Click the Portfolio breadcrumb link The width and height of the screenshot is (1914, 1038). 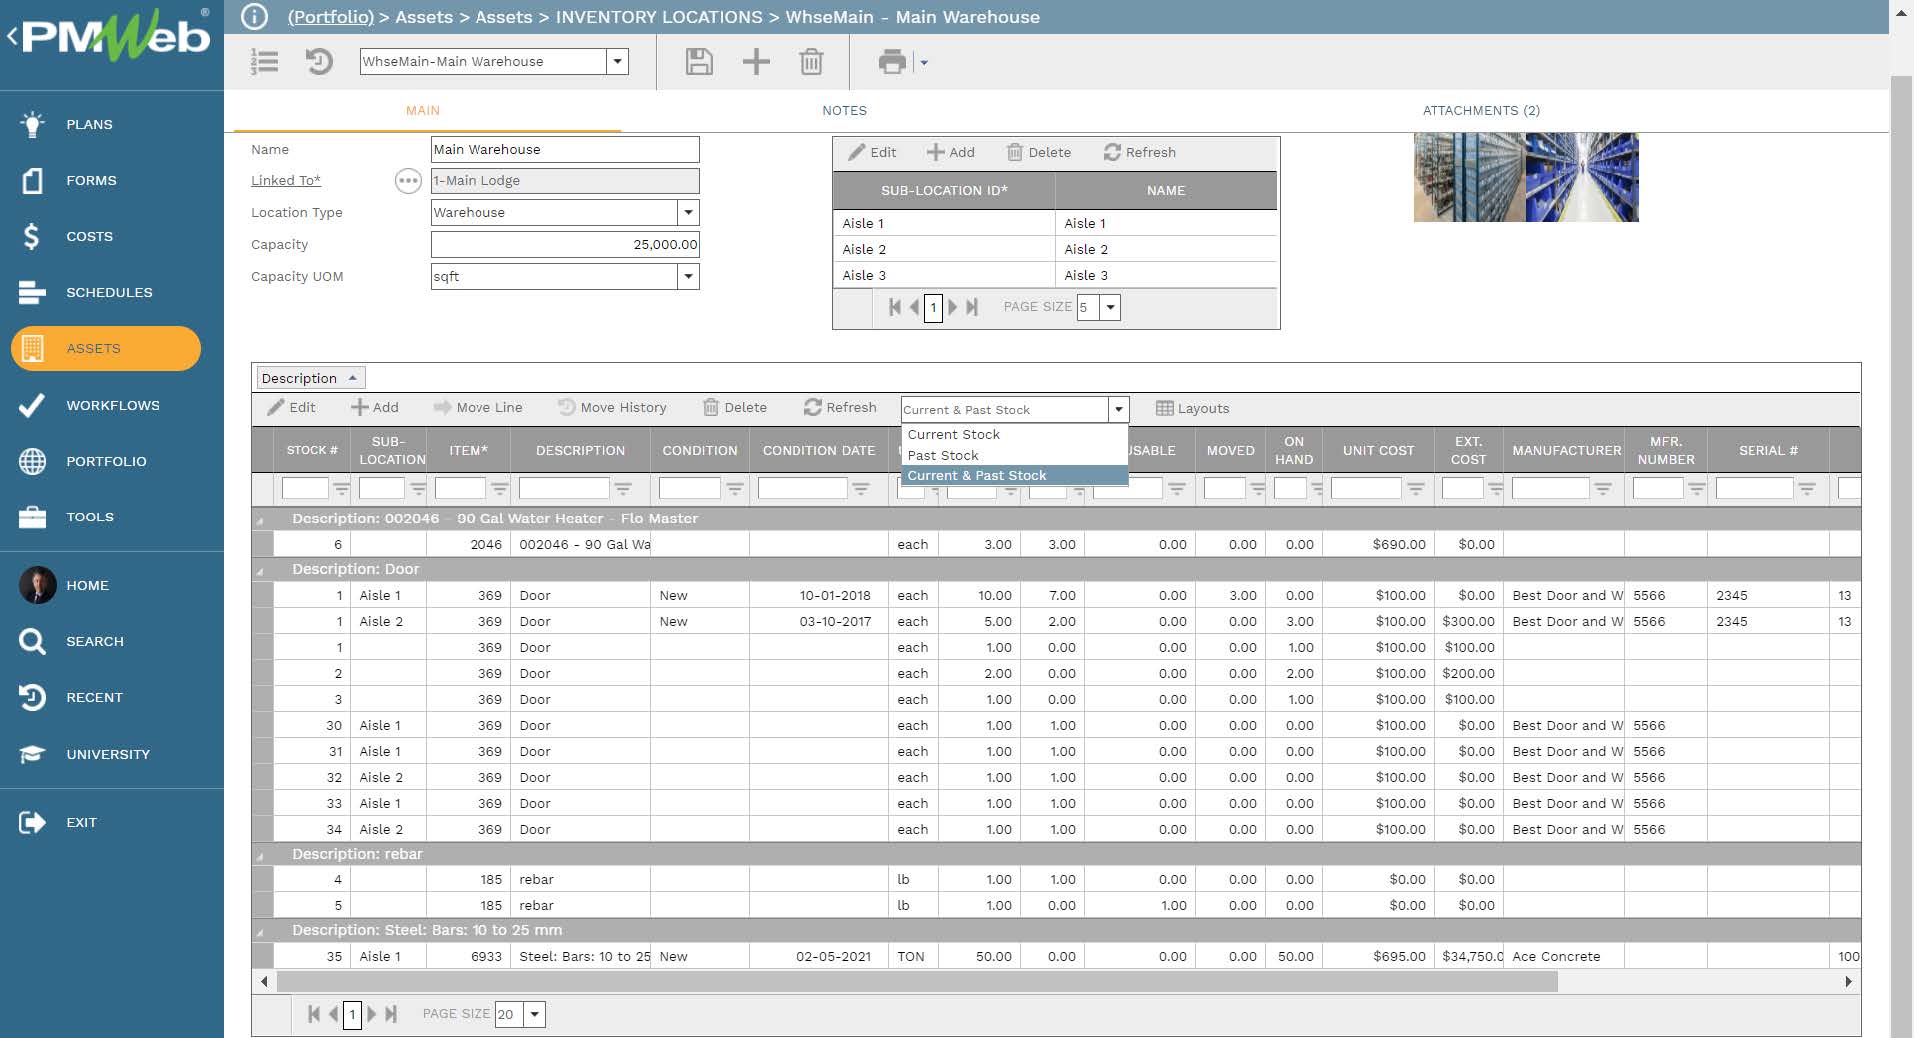[330, 17]
